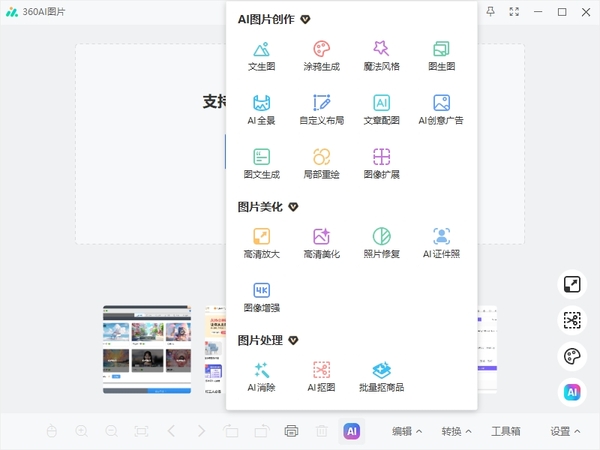Click the print icon in bottom toolbar

click(291, 431)
